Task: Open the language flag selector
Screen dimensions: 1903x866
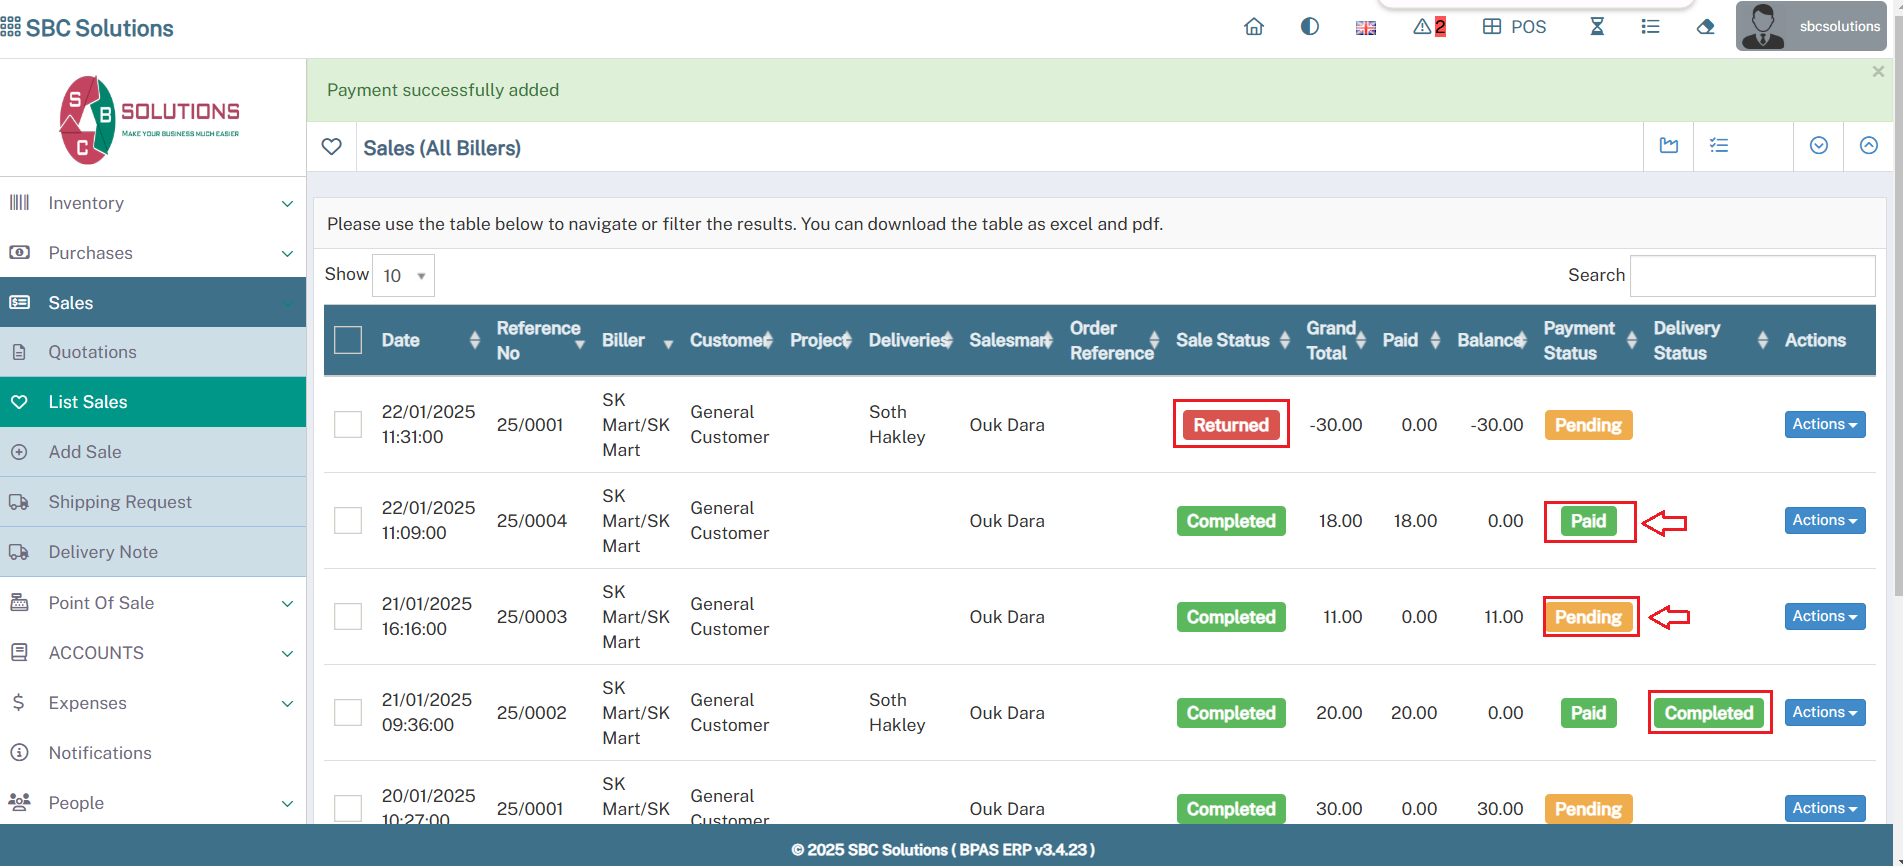Action: point(1365,28)
